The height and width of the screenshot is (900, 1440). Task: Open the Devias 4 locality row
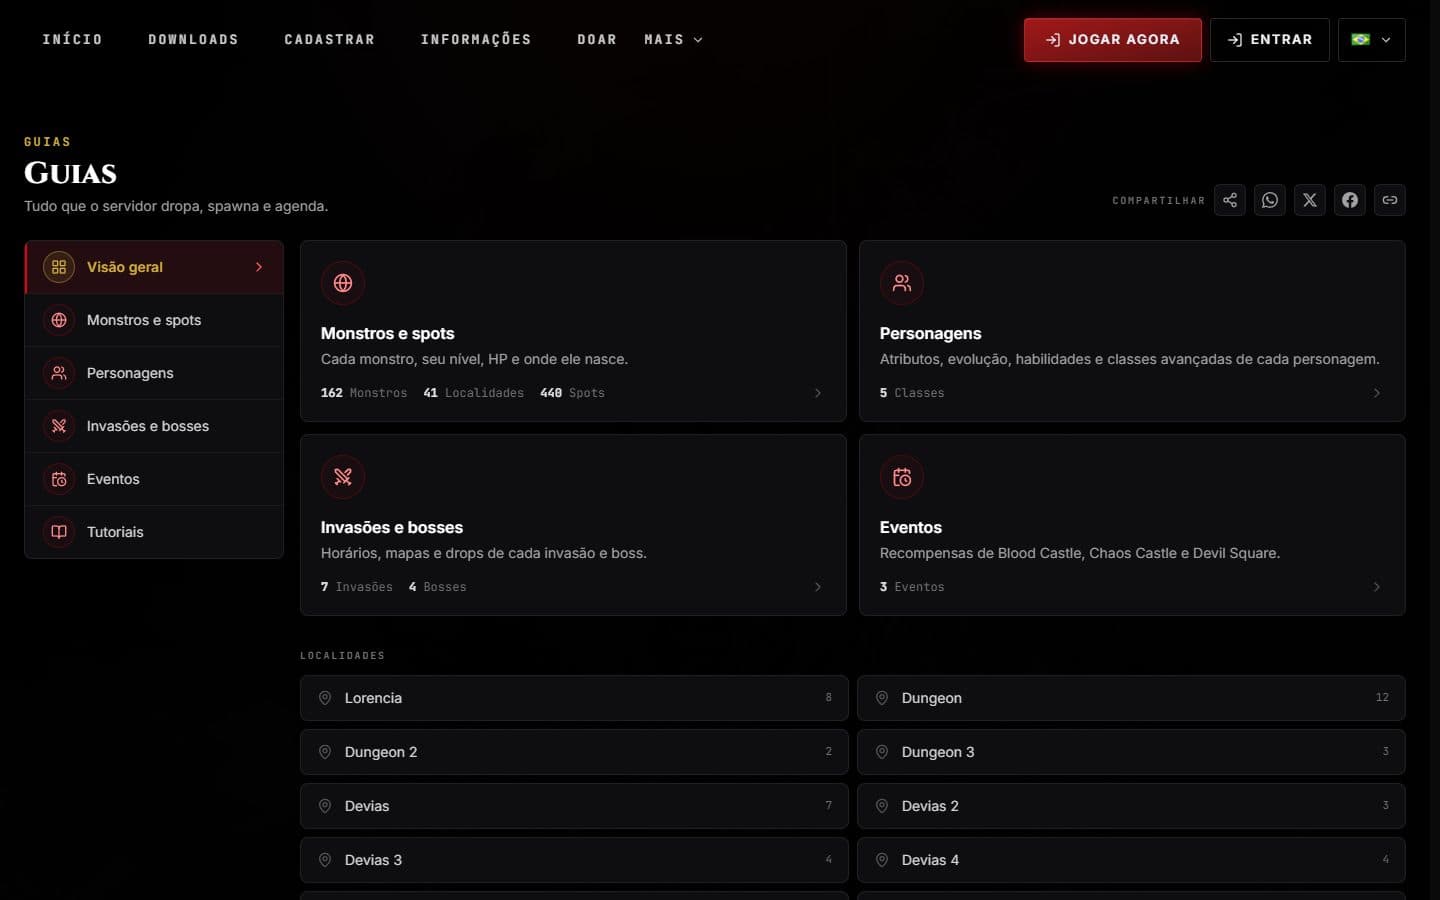(1131, 860)
